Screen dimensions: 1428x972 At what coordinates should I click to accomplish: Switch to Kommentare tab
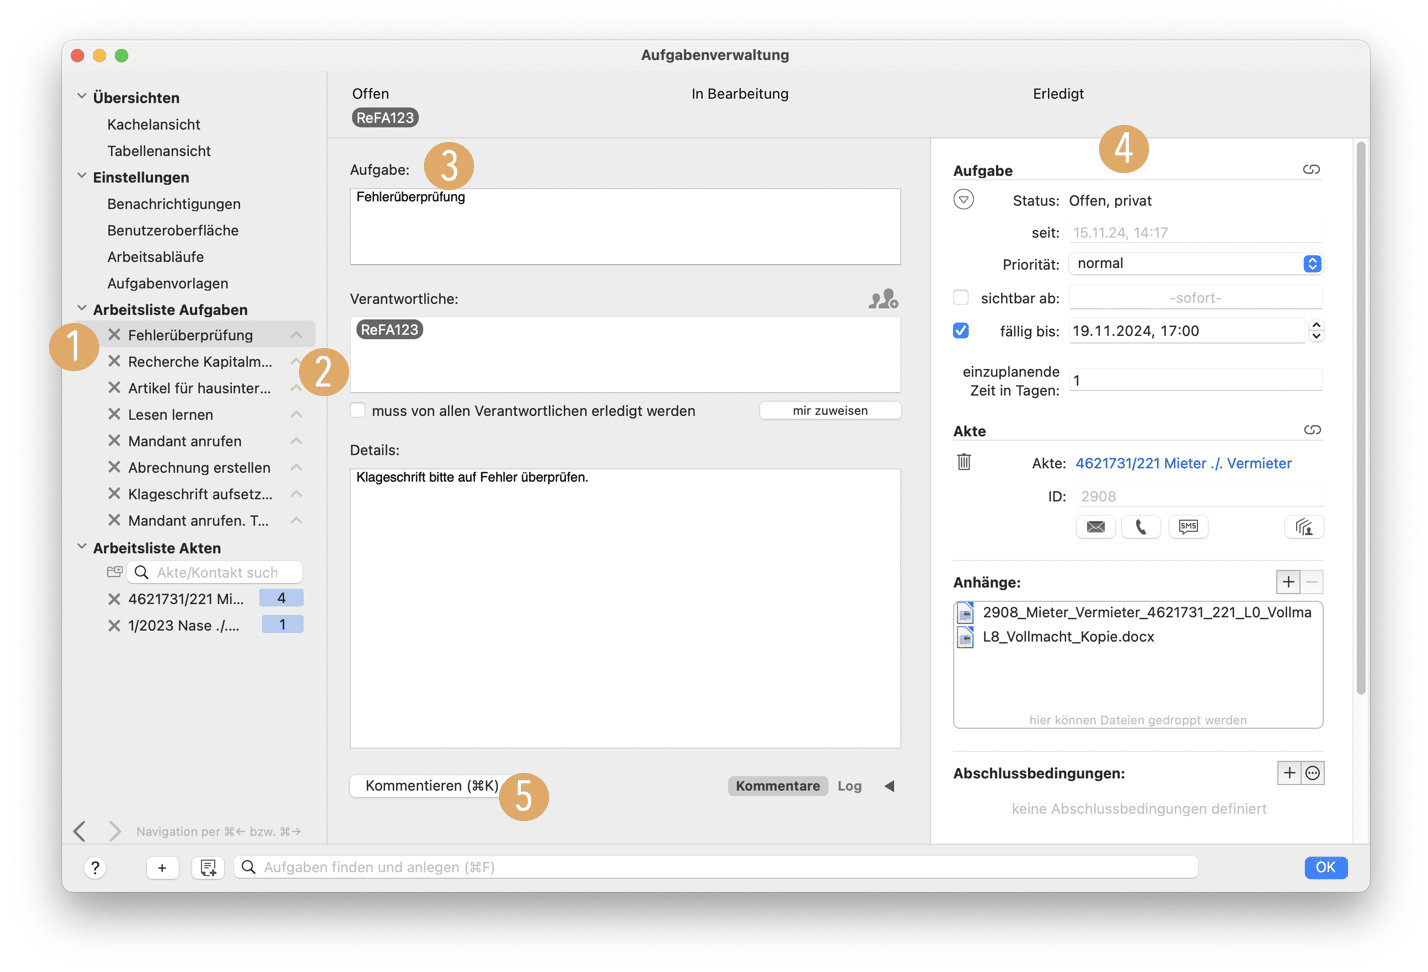[x=778, y=786]
